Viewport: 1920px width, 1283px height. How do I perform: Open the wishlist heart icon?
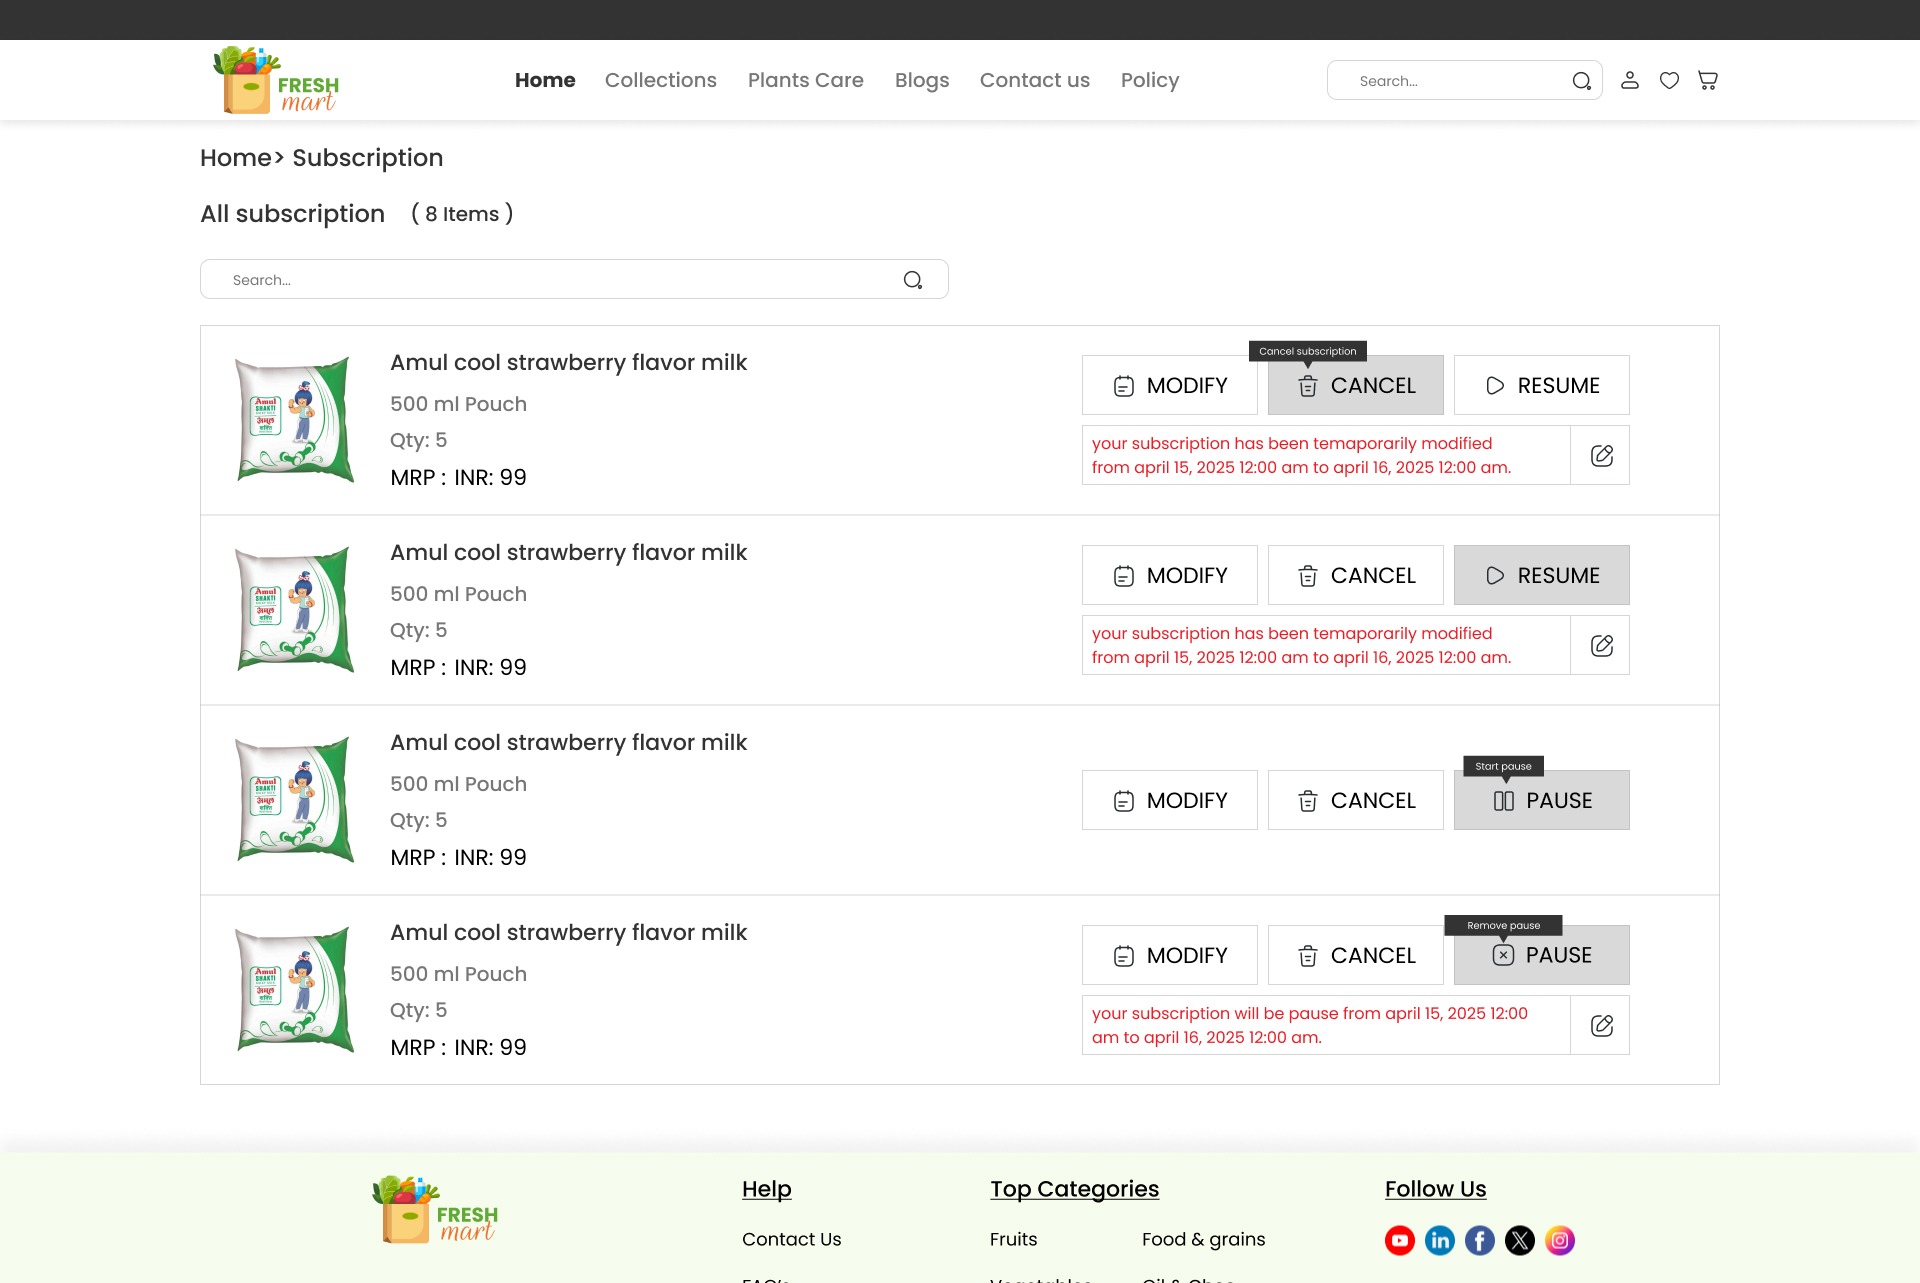pos(1669,80)
